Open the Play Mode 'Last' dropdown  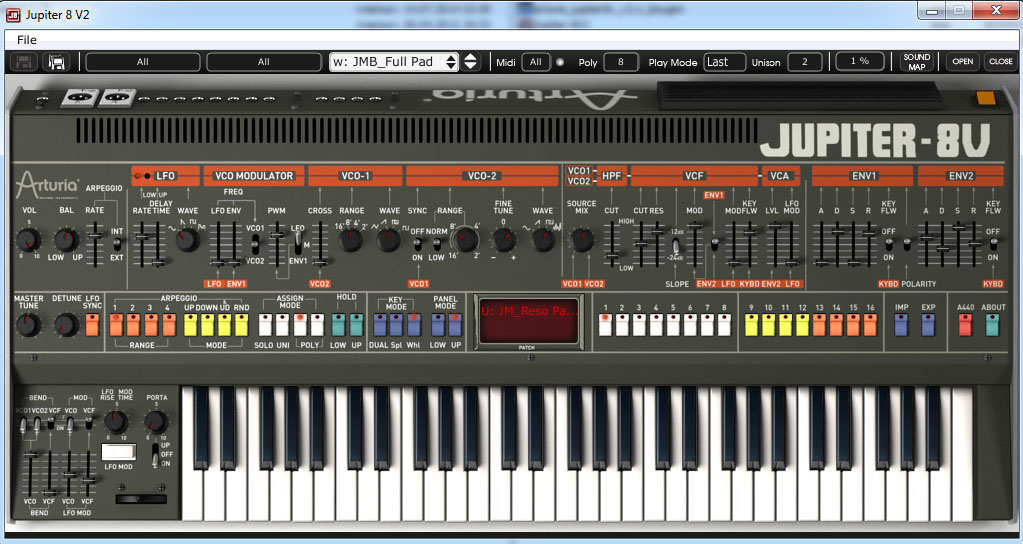point(724,62)
